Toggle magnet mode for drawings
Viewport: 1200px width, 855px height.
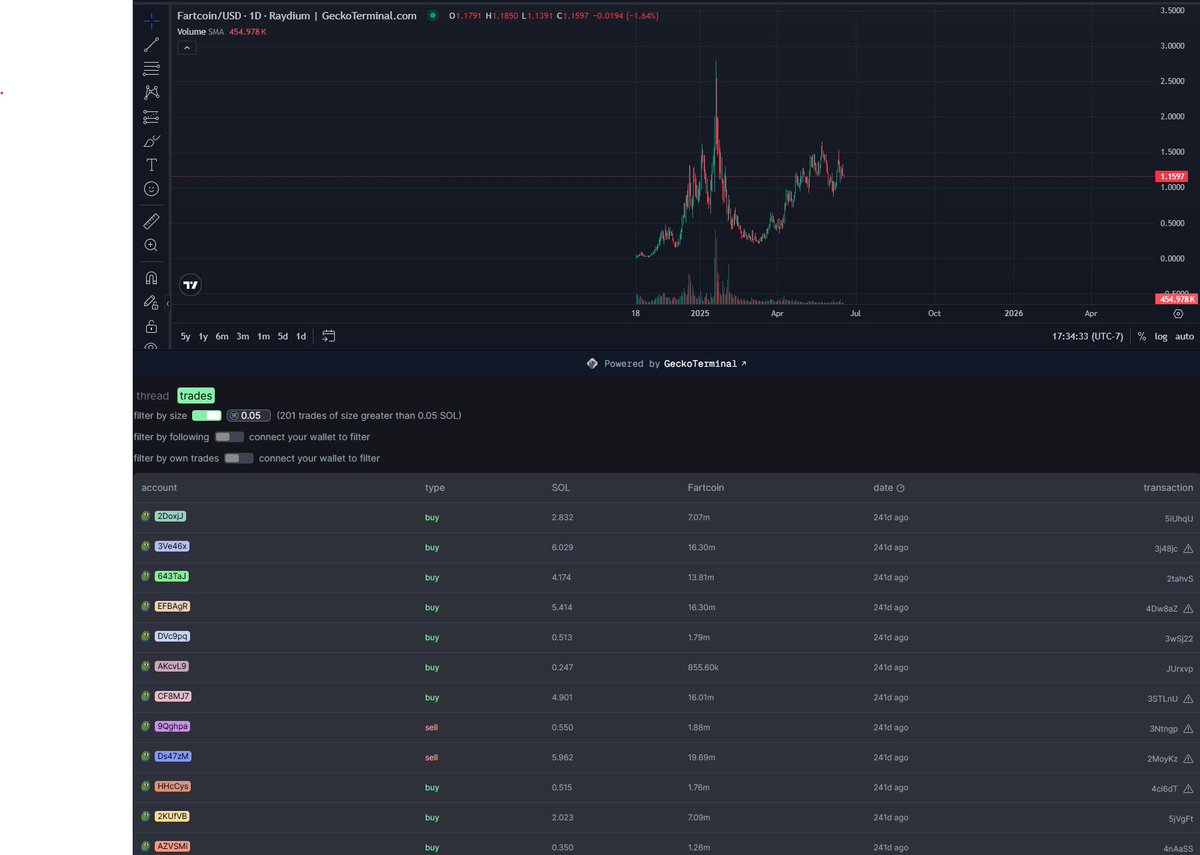[151, 278]
